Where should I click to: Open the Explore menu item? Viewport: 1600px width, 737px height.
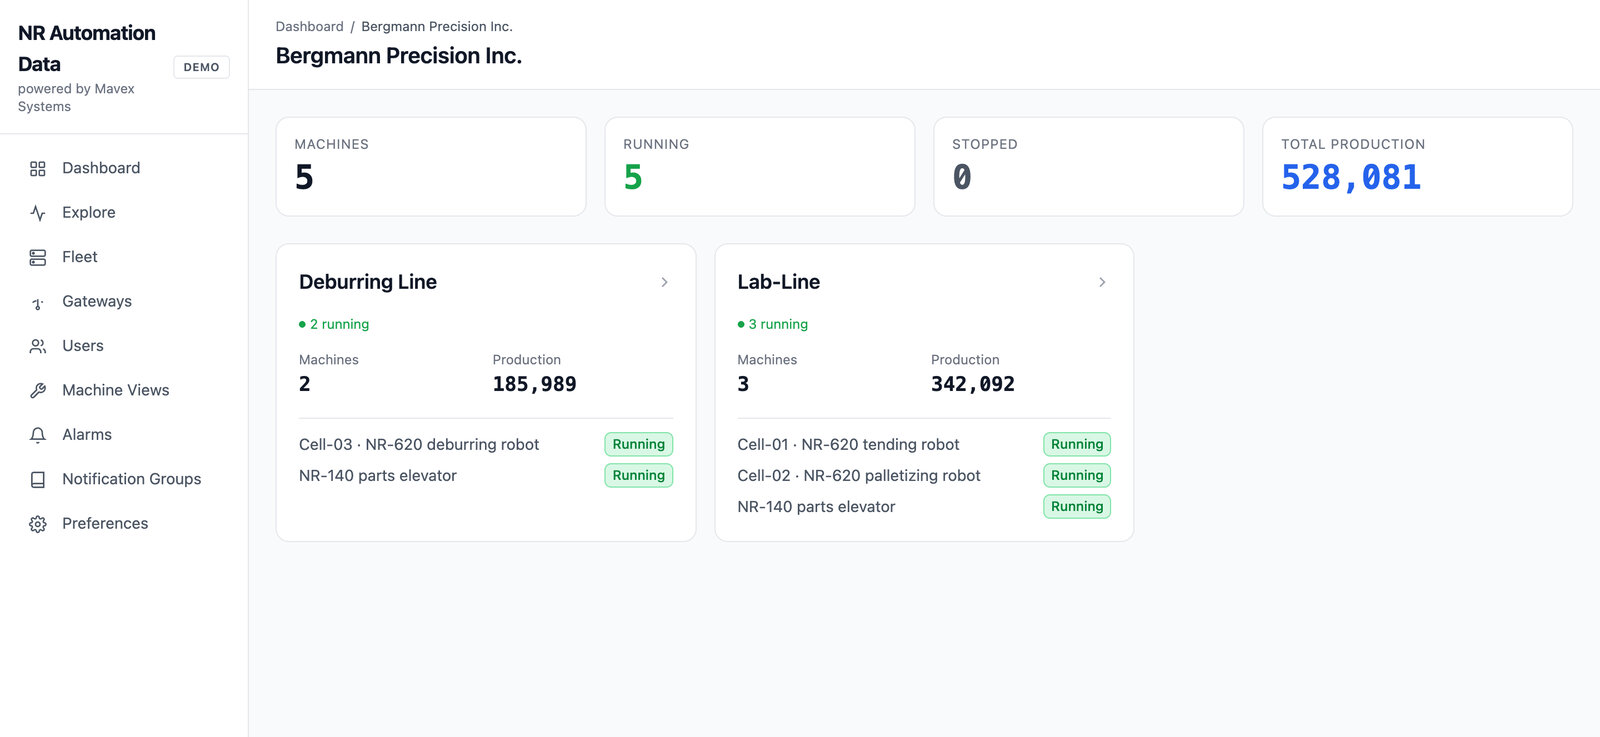(x=124, y=212)
